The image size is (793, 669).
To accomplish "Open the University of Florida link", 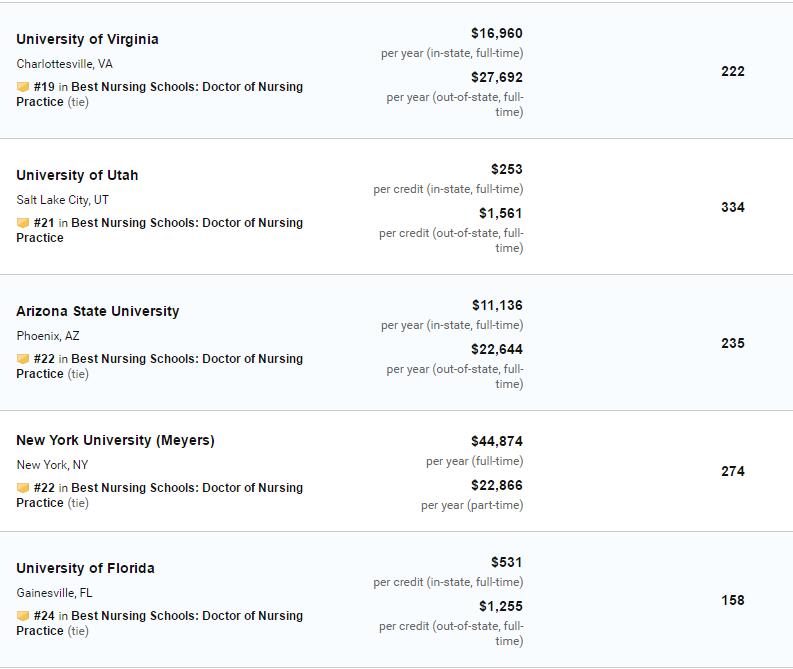I will pos(85,568).
